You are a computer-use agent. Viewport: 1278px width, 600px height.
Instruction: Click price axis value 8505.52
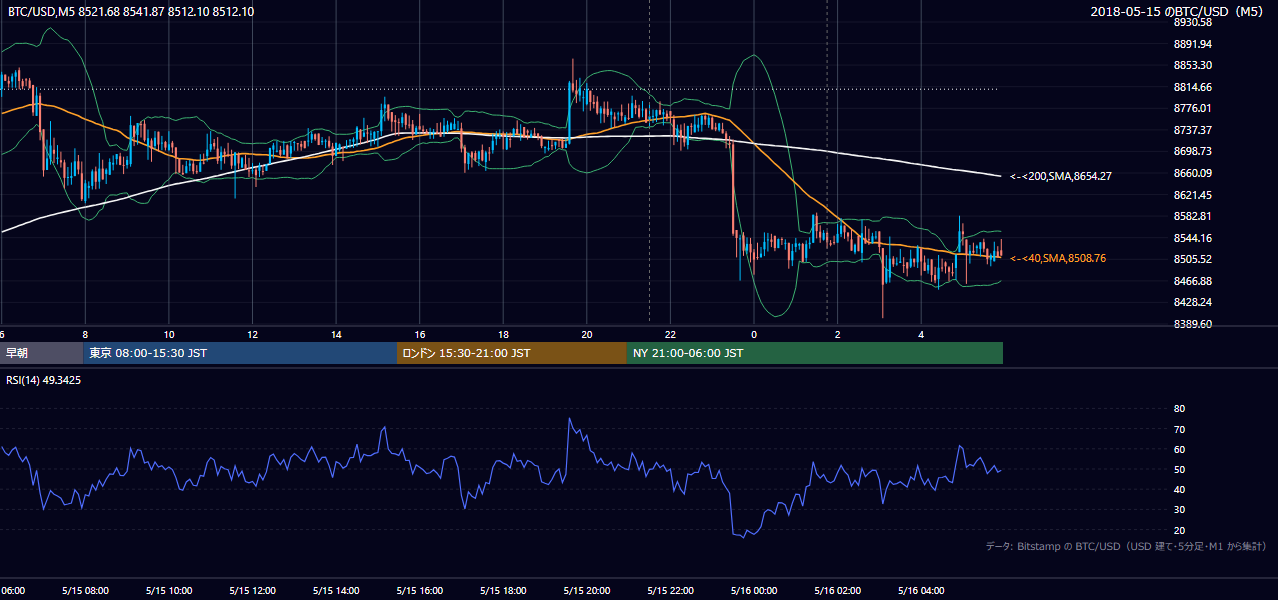point(1192,259)
